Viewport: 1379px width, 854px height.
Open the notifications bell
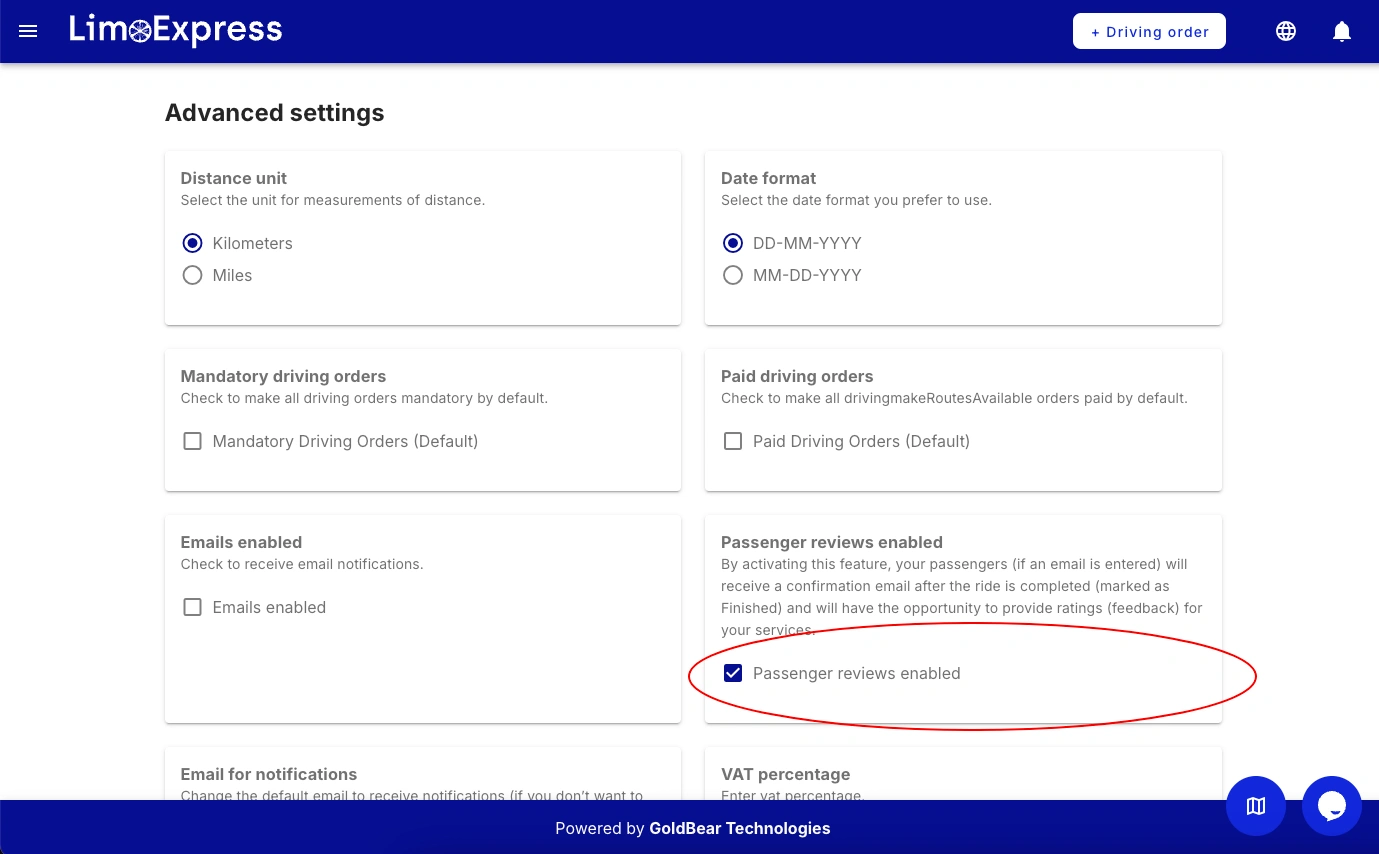click(x=1342, y=31)
